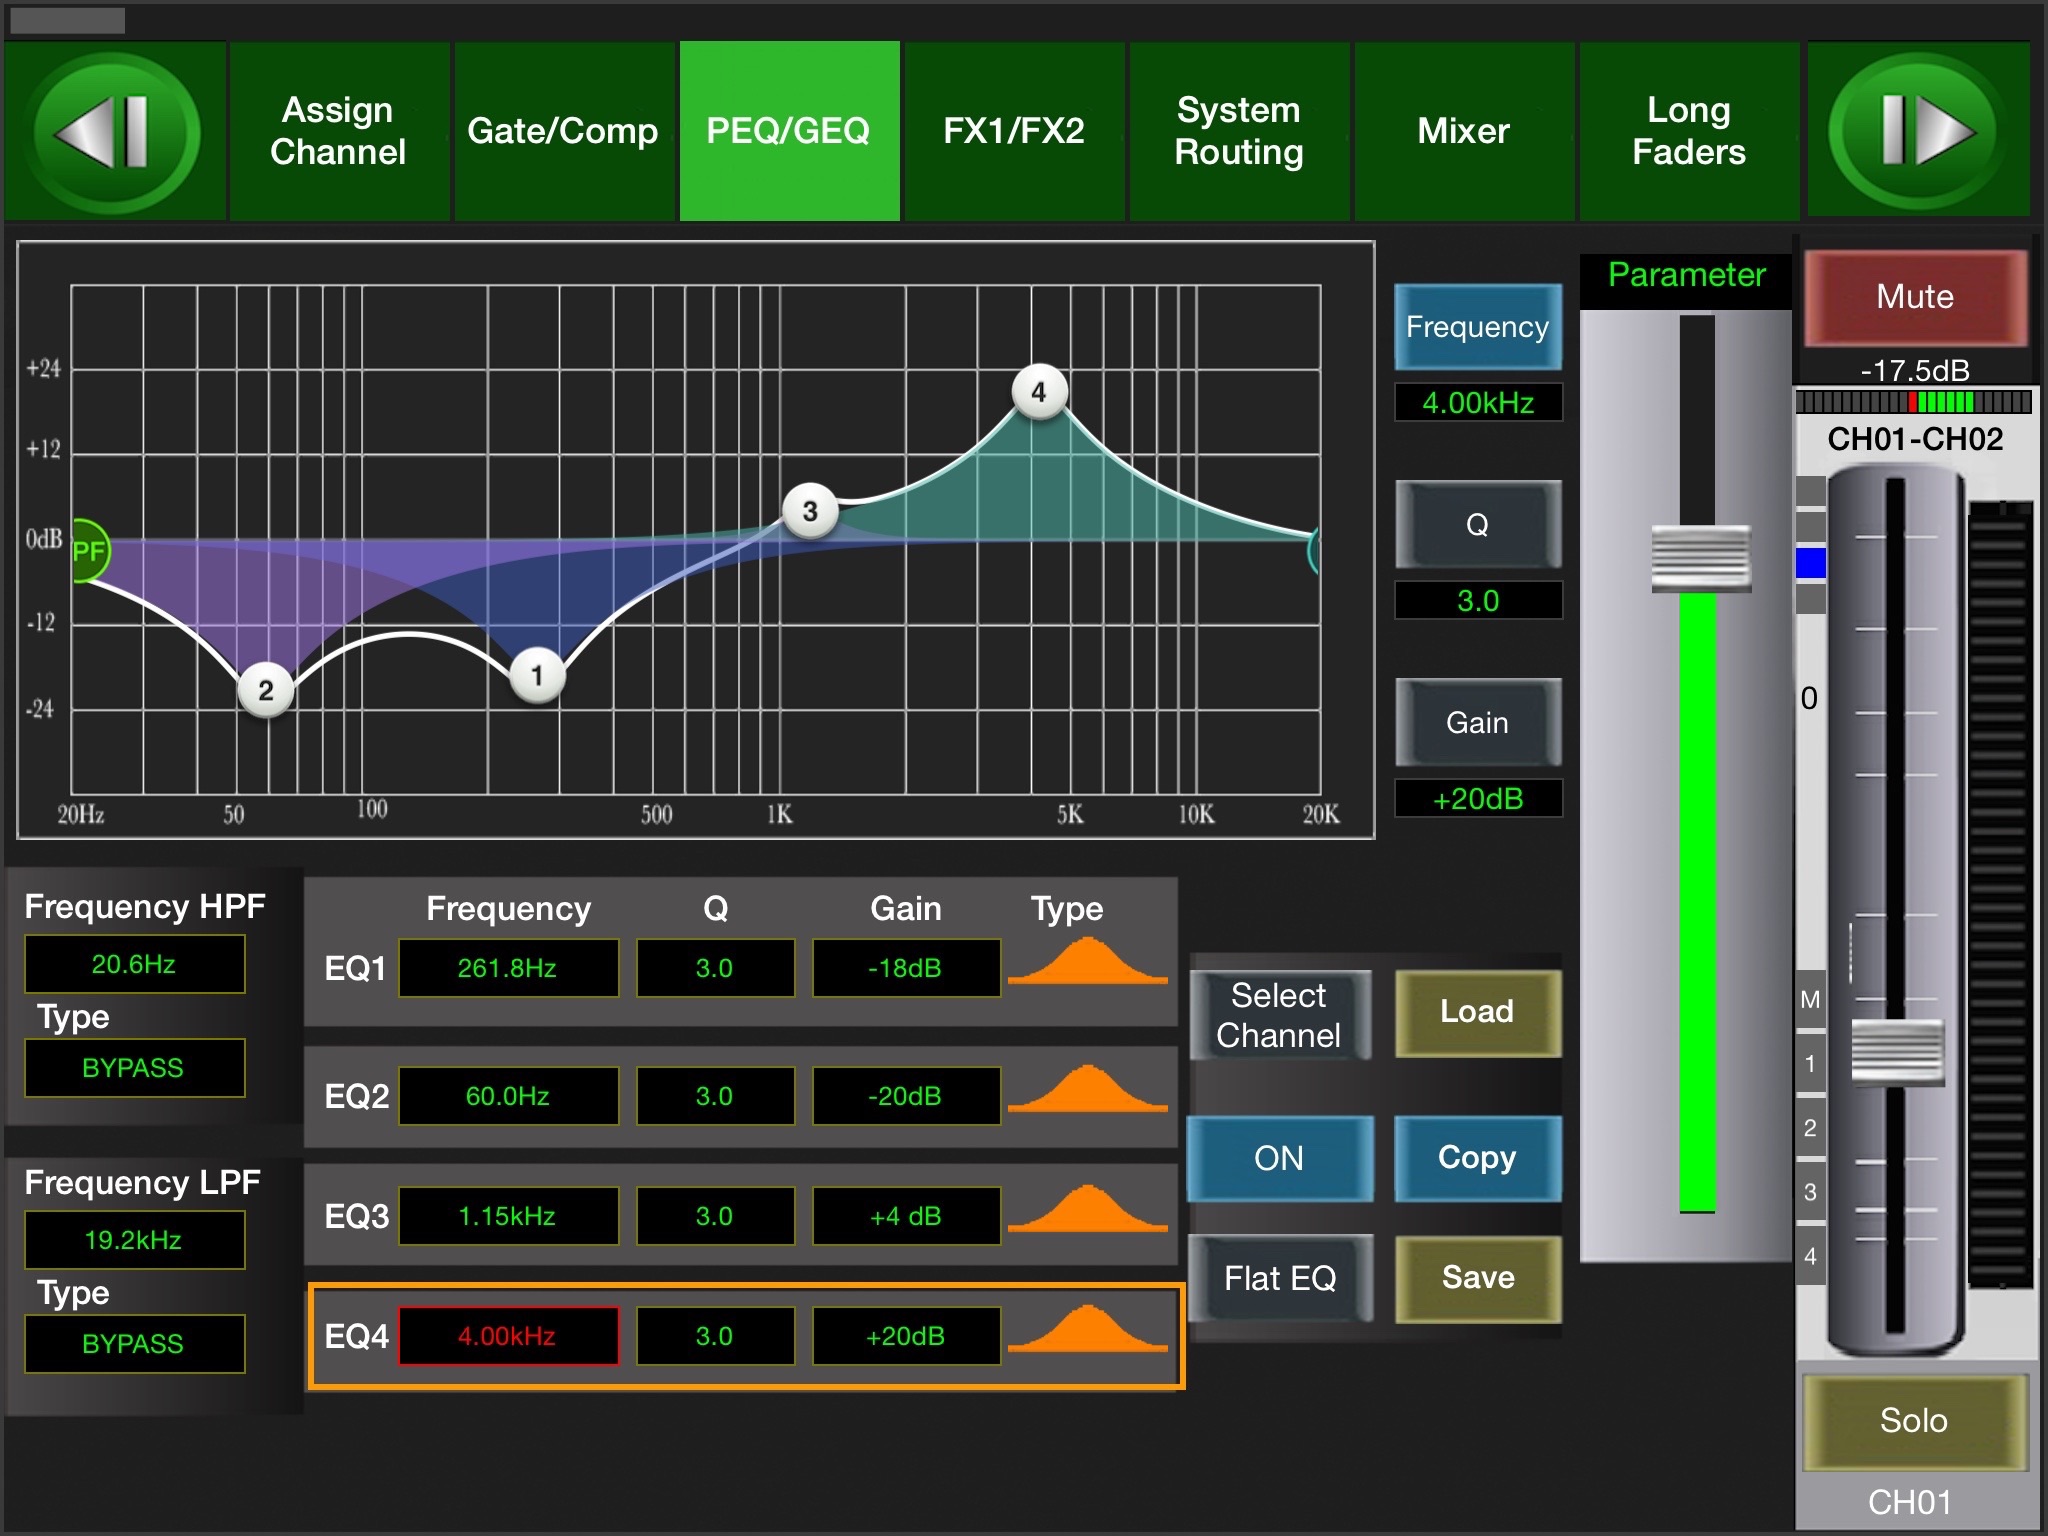Change EQ1 filter type shape icon
This screenshot has width=2048, height=1536.
(1088, 962)
